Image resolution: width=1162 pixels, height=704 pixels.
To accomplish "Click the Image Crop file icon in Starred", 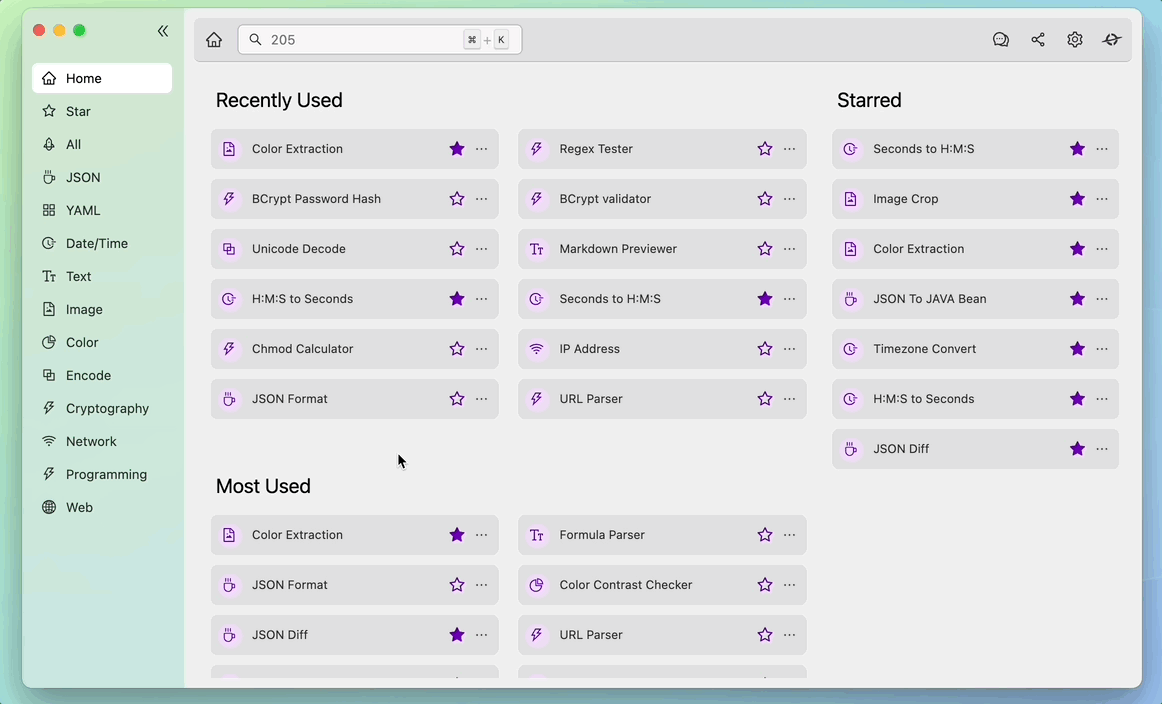I will pos(850,199).
